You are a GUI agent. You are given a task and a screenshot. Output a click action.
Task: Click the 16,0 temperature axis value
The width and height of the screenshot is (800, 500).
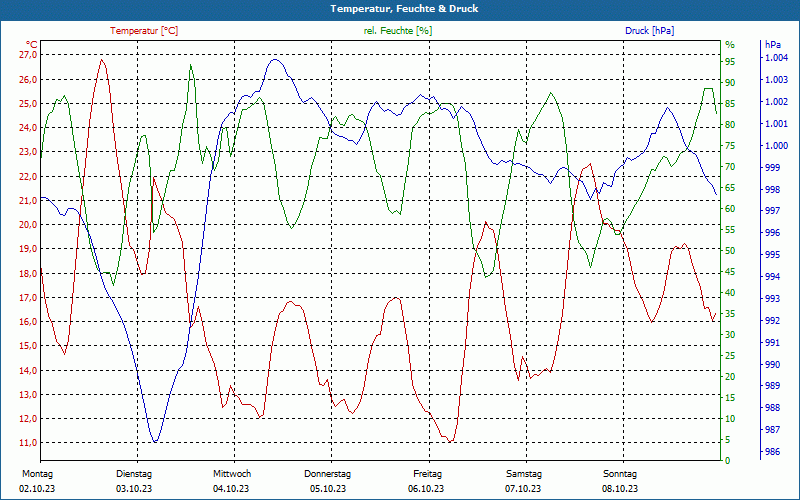[28, 321]
